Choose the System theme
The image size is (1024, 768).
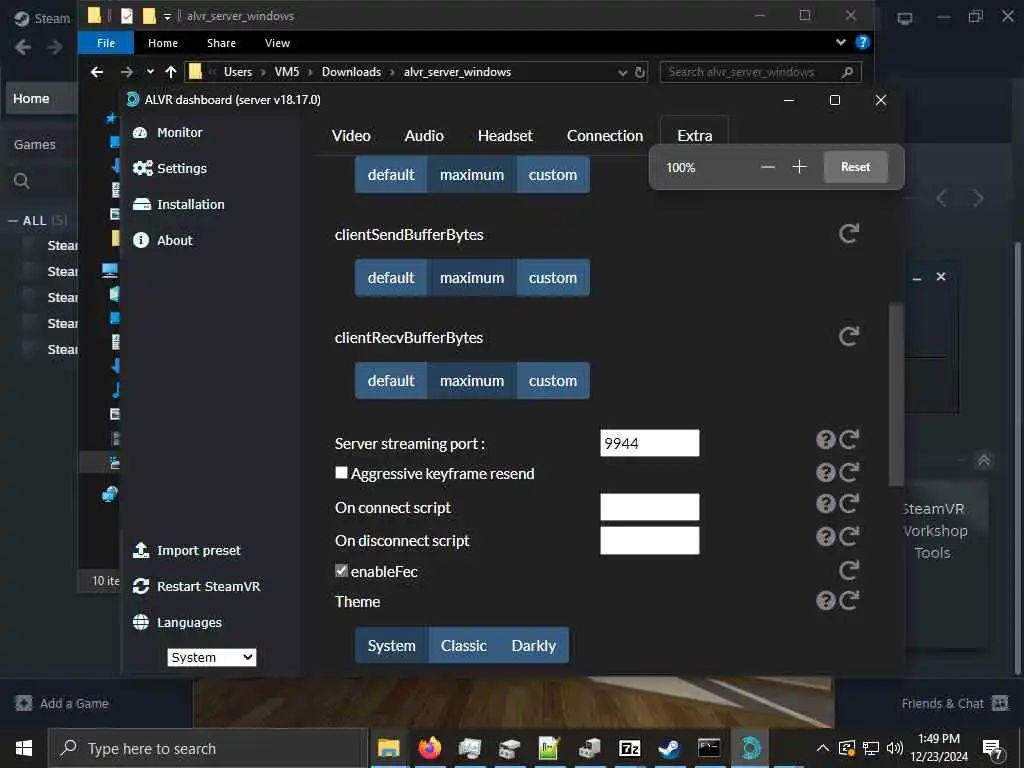tap(391, 645)
